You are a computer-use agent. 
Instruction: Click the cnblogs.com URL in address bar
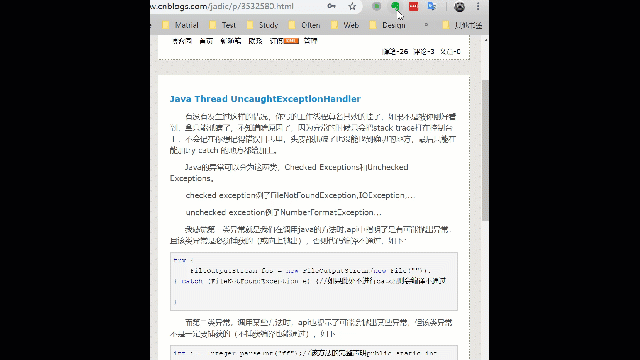click(x=222, y=6)
